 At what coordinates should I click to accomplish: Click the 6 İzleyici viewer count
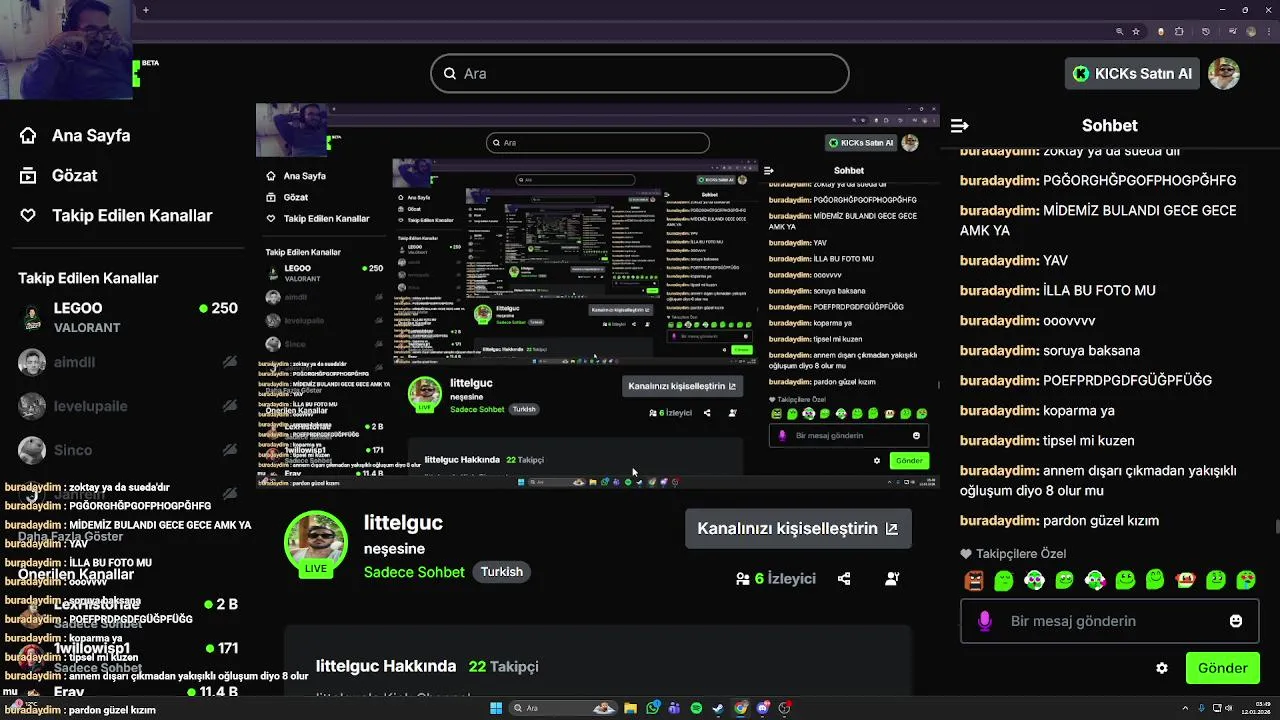pos(776,578)
